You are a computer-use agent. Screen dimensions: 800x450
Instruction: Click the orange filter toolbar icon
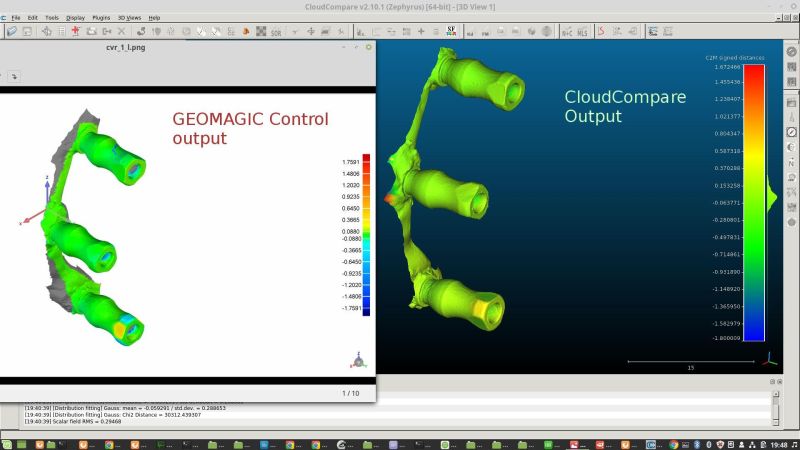246,32
